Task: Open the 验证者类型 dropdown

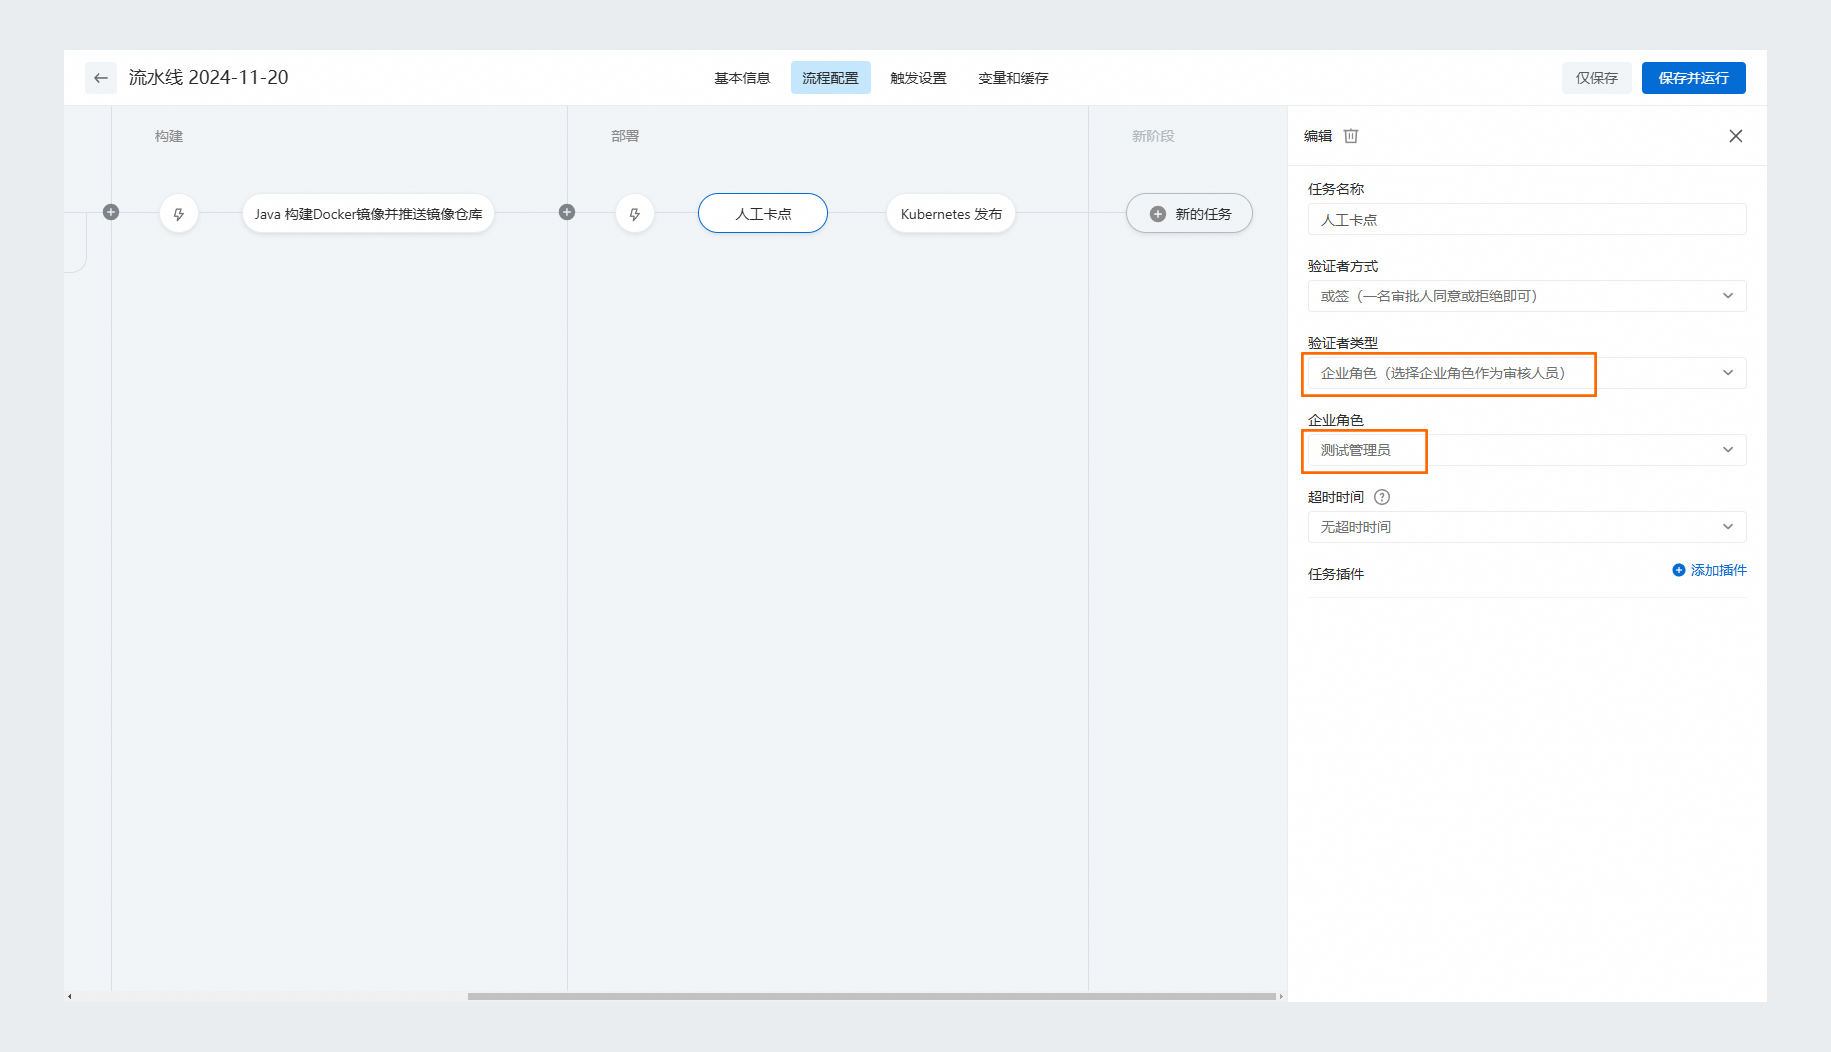Action: point(1527,373)
